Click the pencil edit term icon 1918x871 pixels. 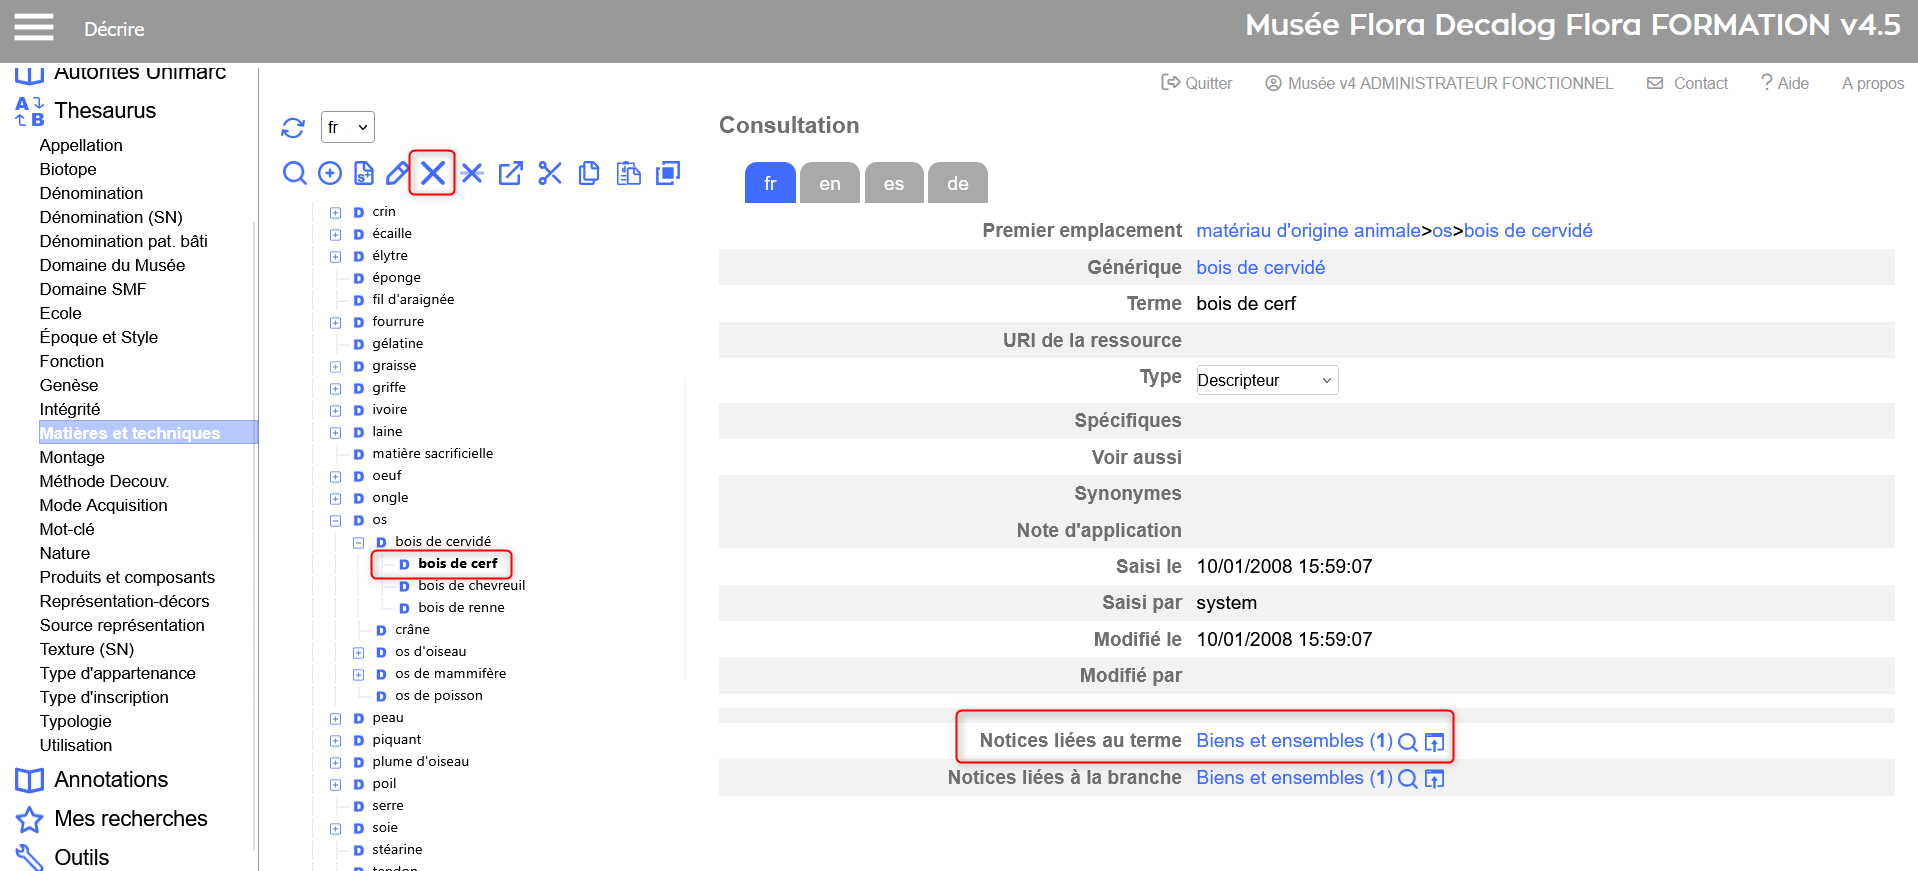point(397,174)
